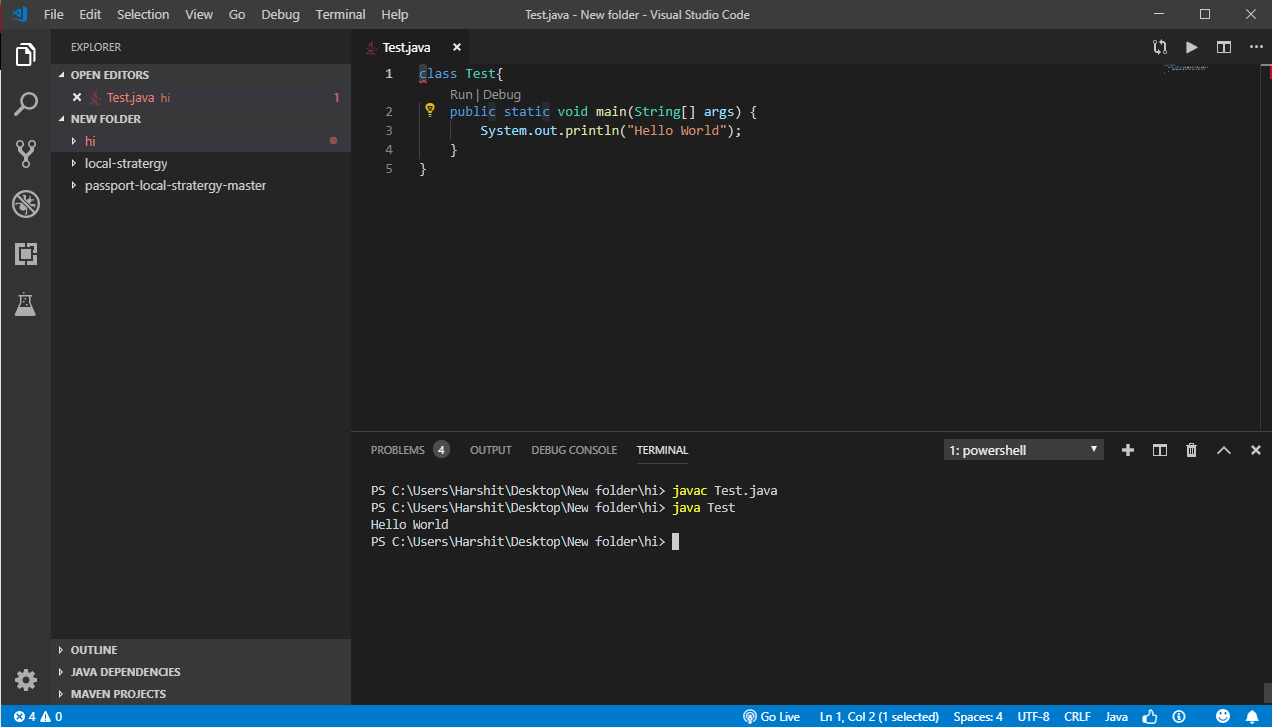Click the Run CodeLens link above main
Image resolution: width=1272 pixels, height=727 pixels.
(x=461, y=94)
